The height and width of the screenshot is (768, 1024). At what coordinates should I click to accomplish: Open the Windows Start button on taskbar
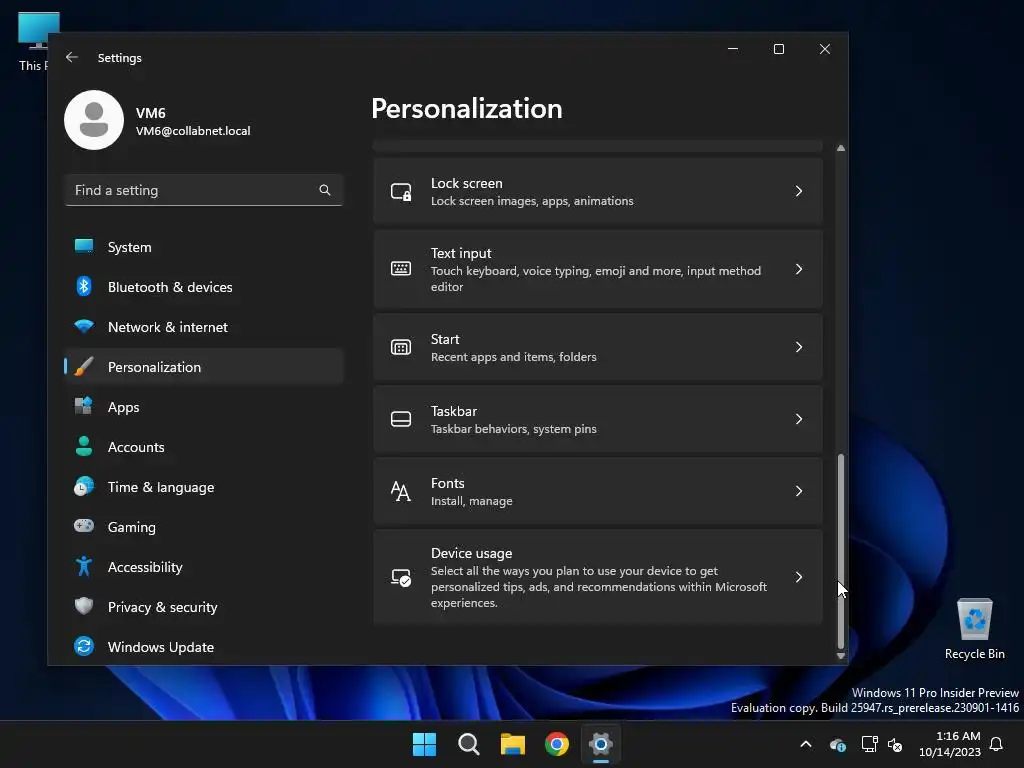[x=424, y=744]
